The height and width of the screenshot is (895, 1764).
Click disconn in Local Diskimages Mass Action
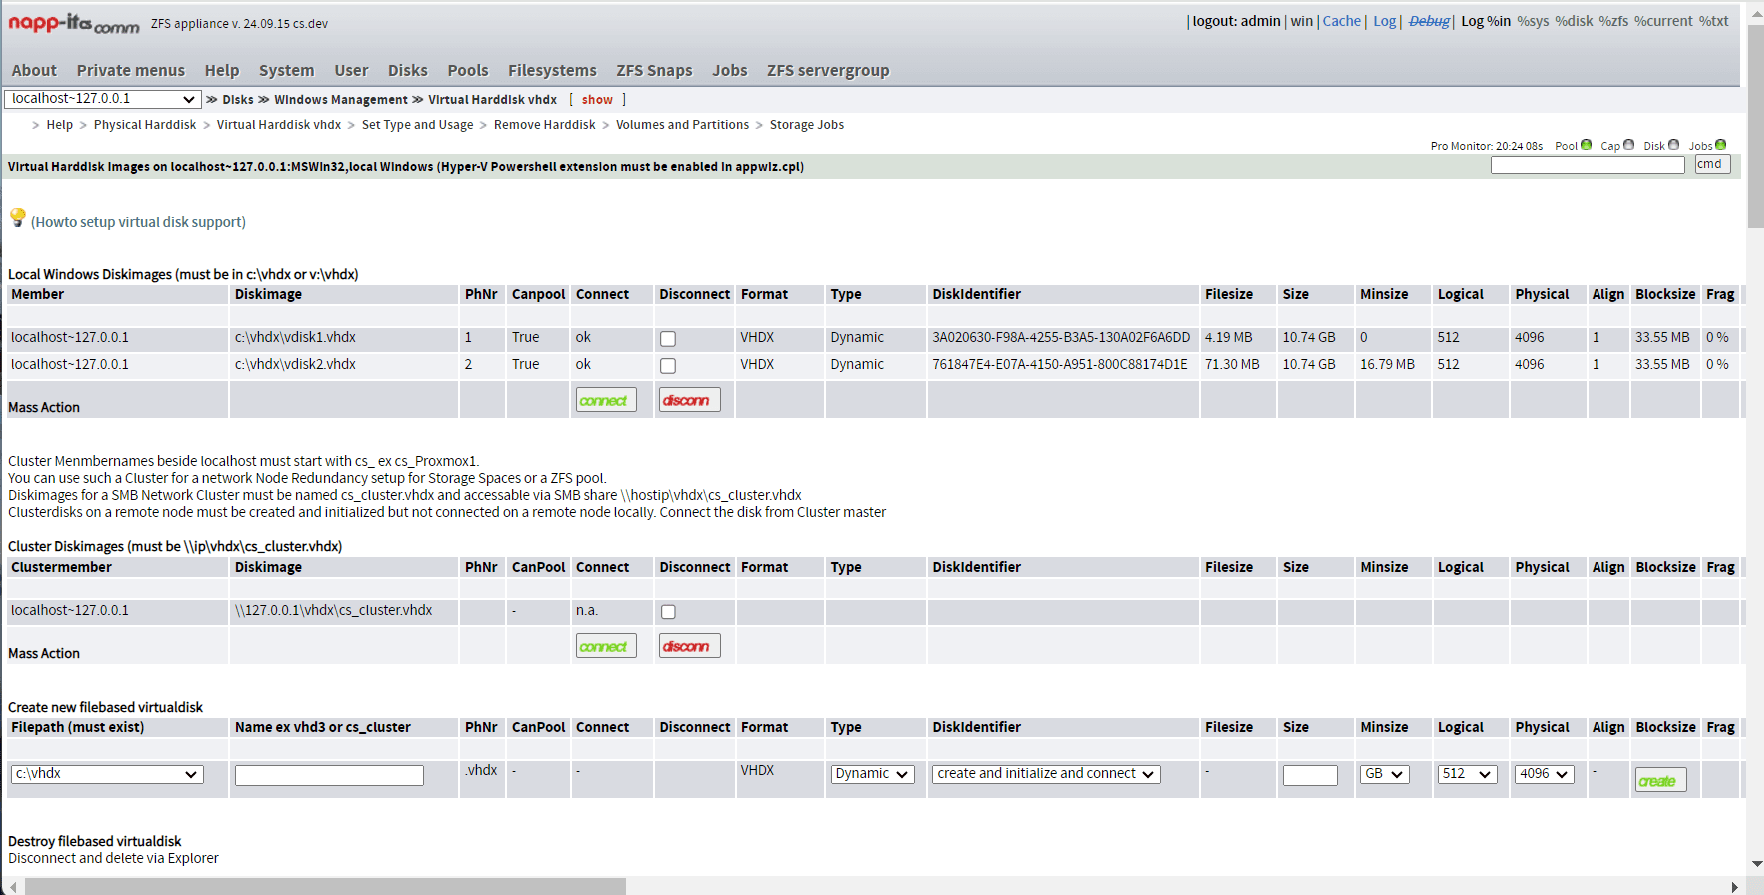[x=689, y=400]
